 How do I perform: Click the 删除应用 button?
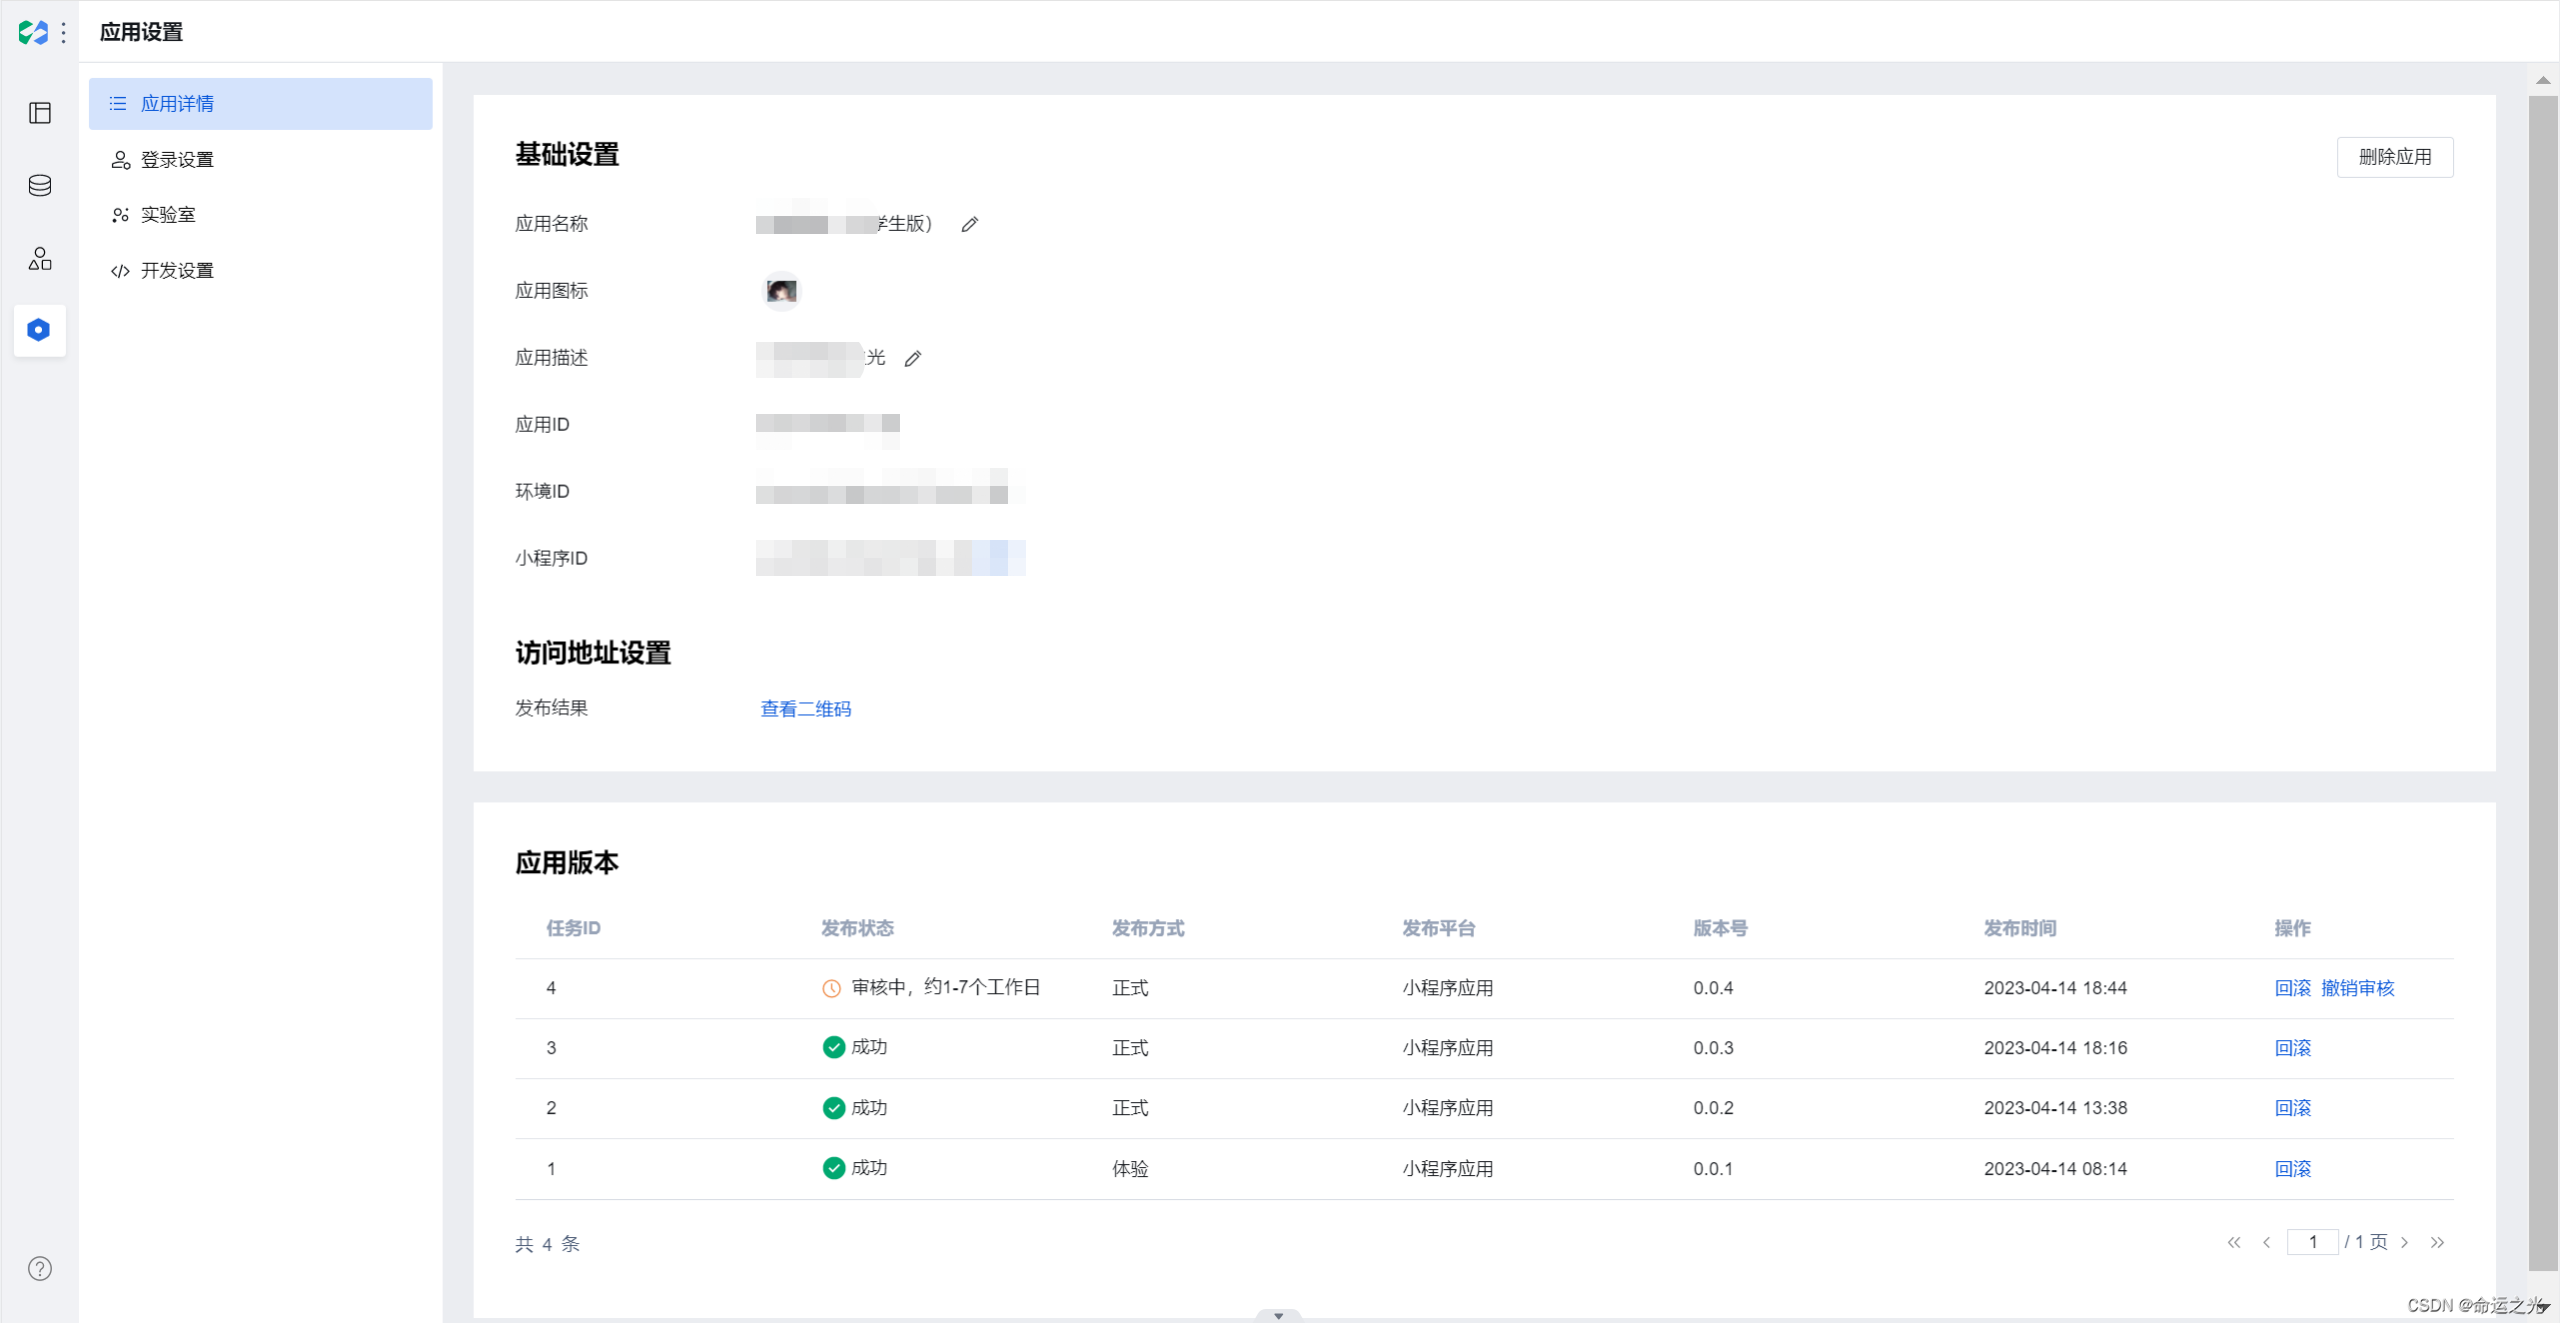coord(2394,157)
